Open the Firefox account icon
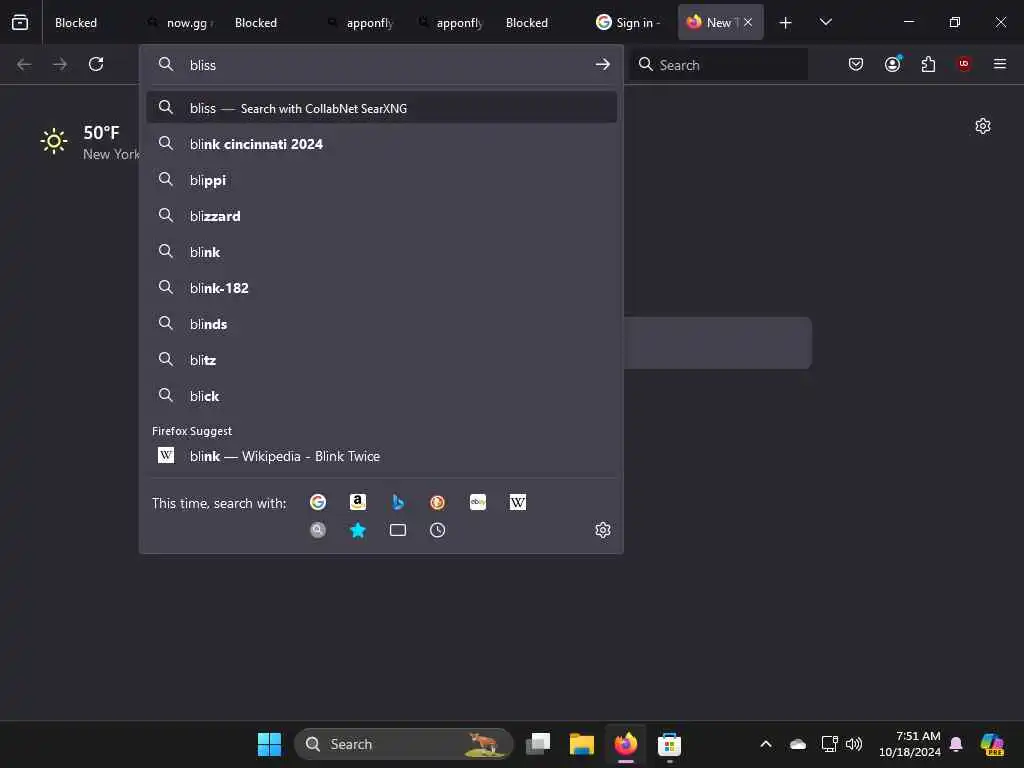 pyautogui.click(x=893, y=64)
